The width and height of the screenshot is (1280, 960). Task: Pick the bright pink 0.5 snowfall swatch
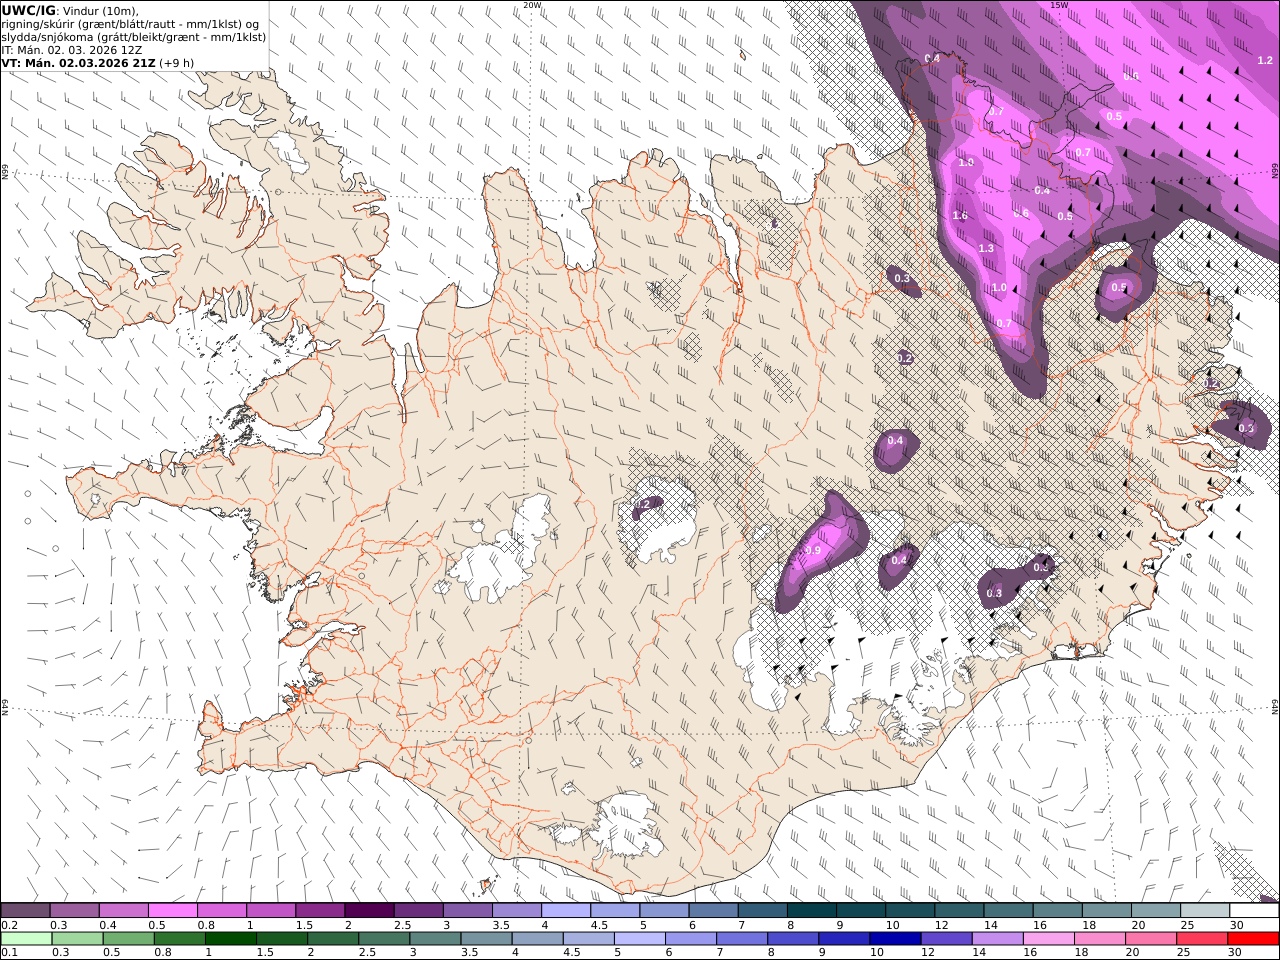(x=172, y=910)
